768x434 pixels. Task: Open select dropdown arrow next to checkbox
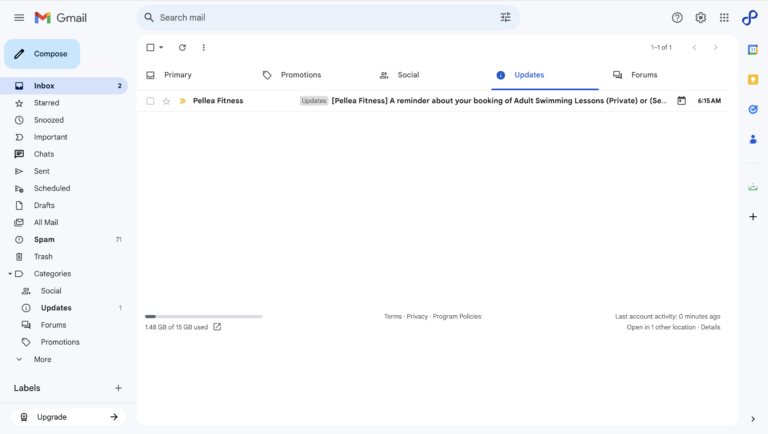(x=161, y=48)
